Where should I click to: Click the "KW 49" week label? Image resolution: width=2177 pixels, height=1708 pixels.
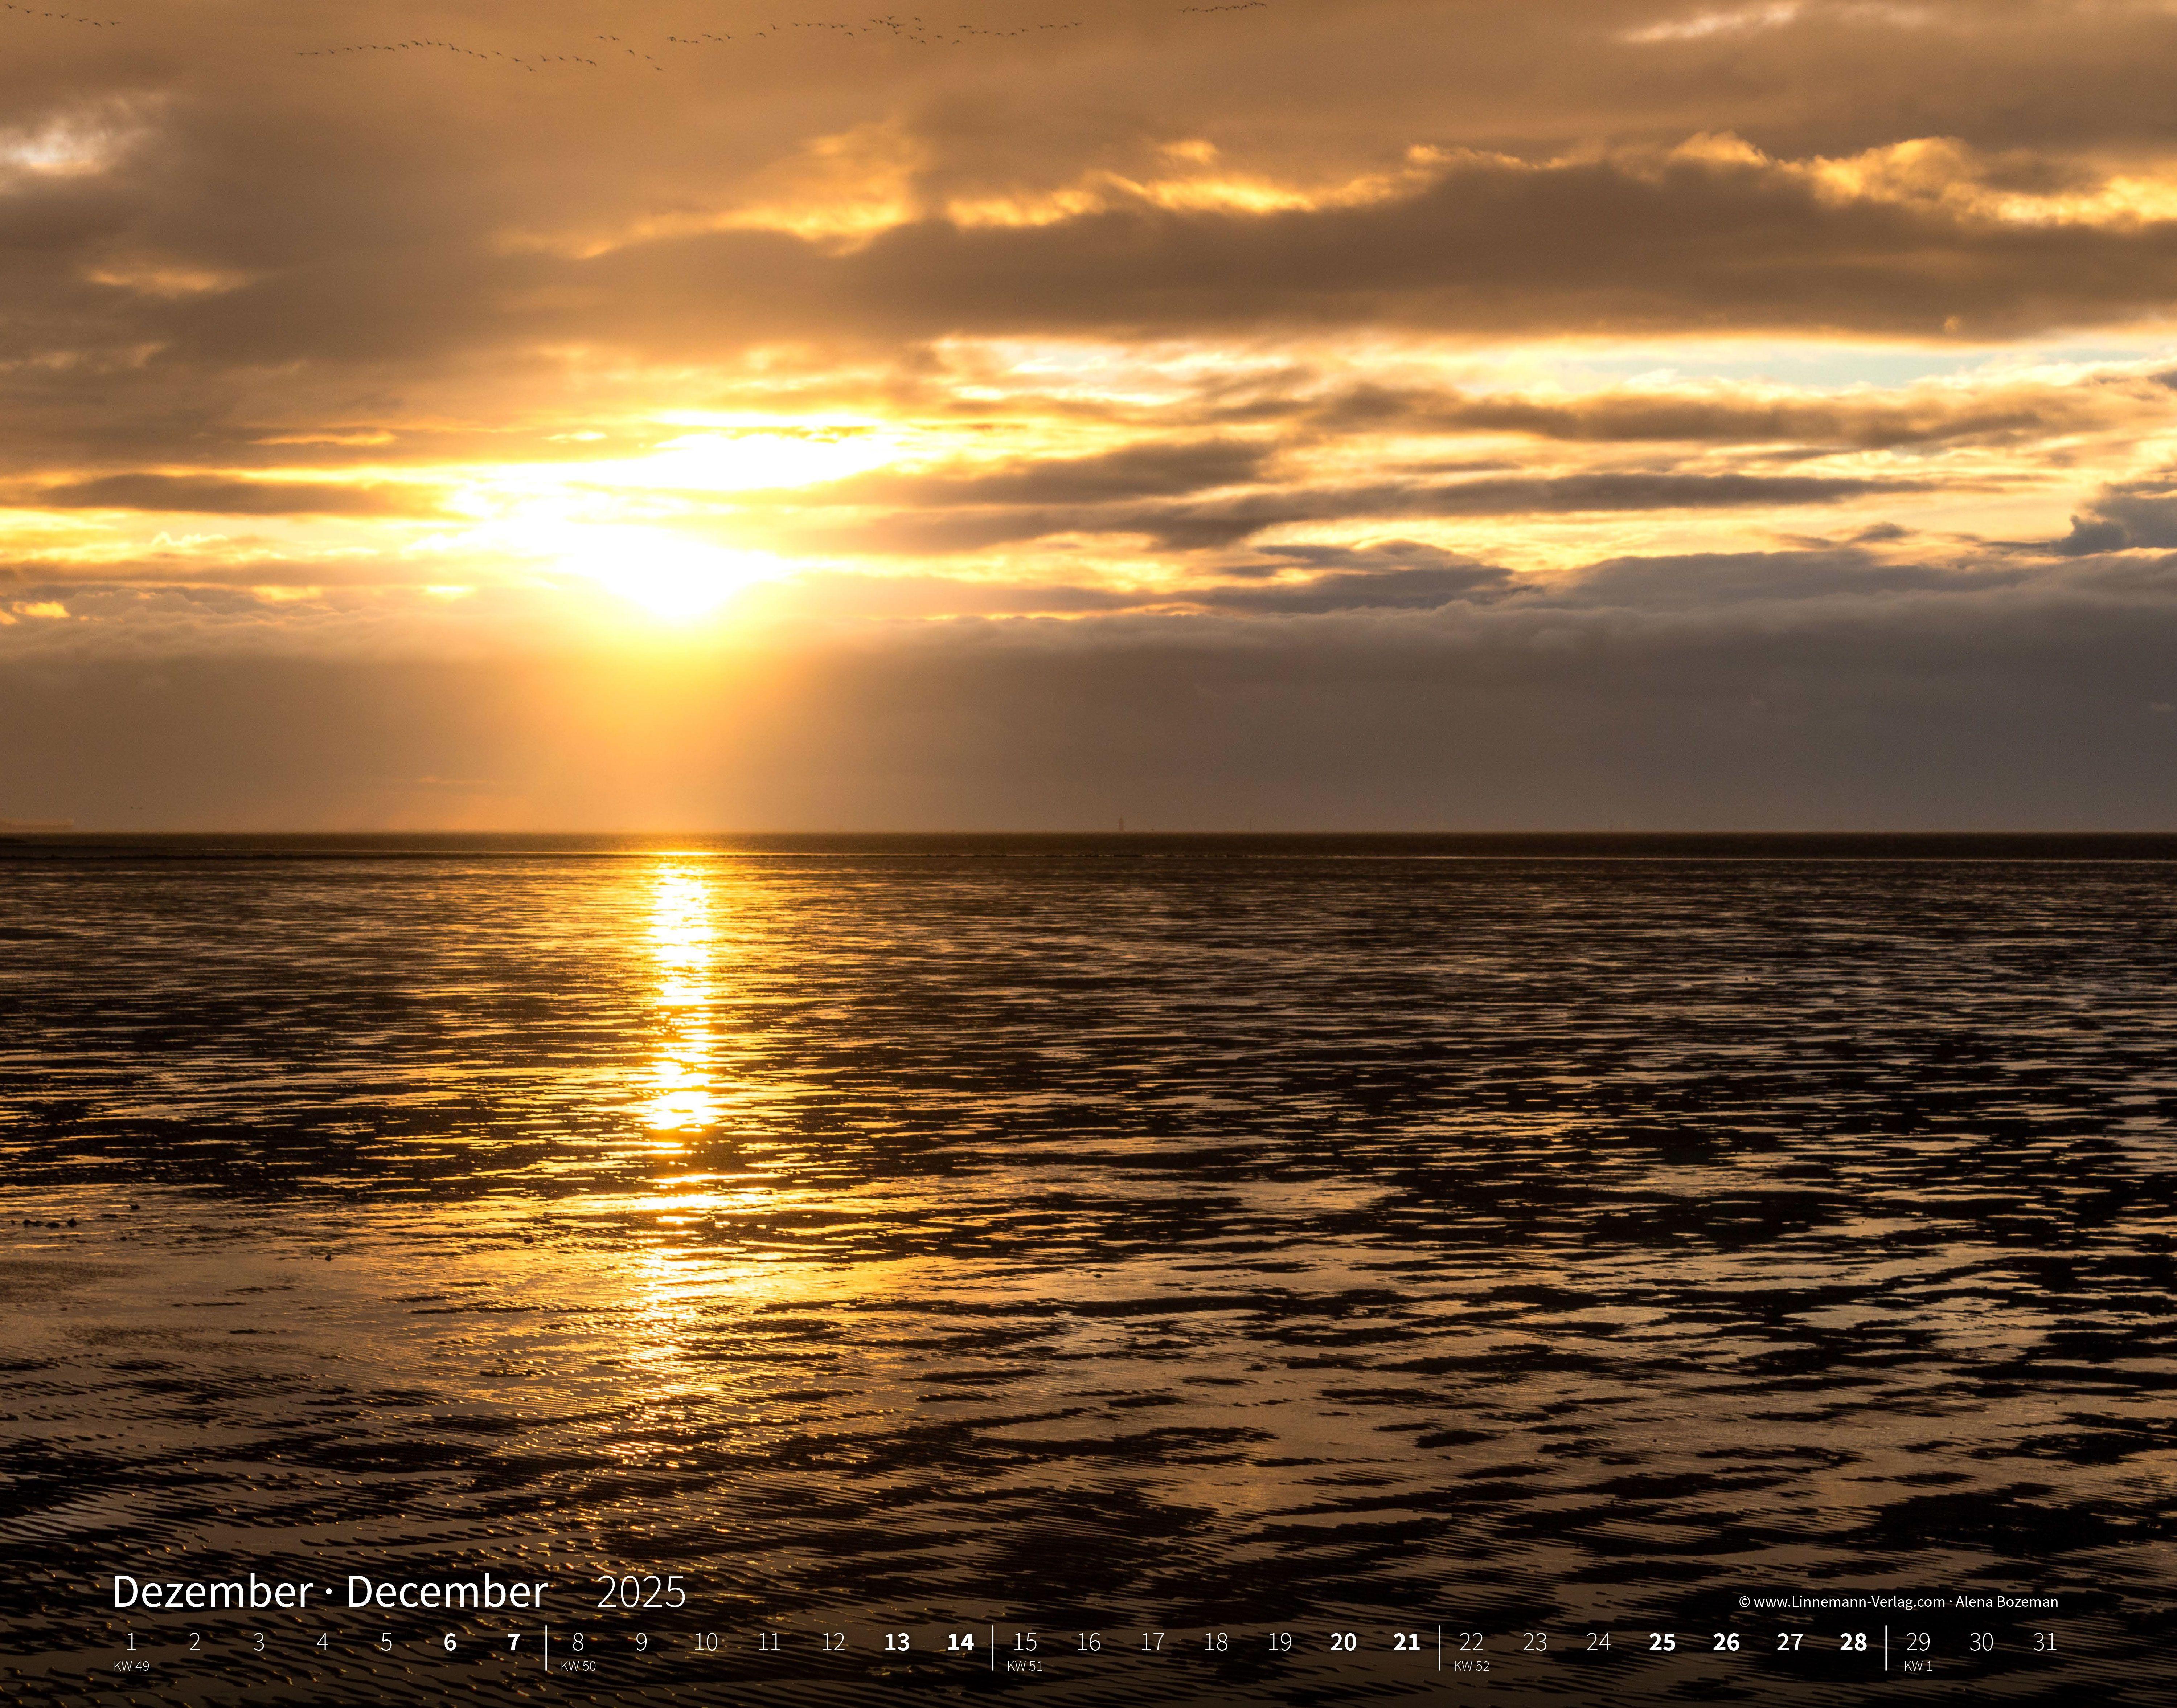point(131,1666)
